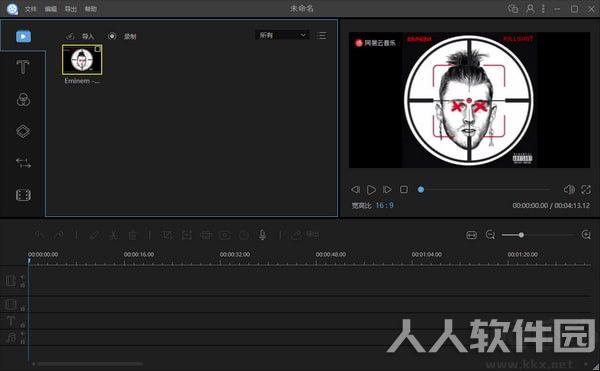Open the feedback chat icon in title bar
The image size is (600, 371).
coord(513,8)
